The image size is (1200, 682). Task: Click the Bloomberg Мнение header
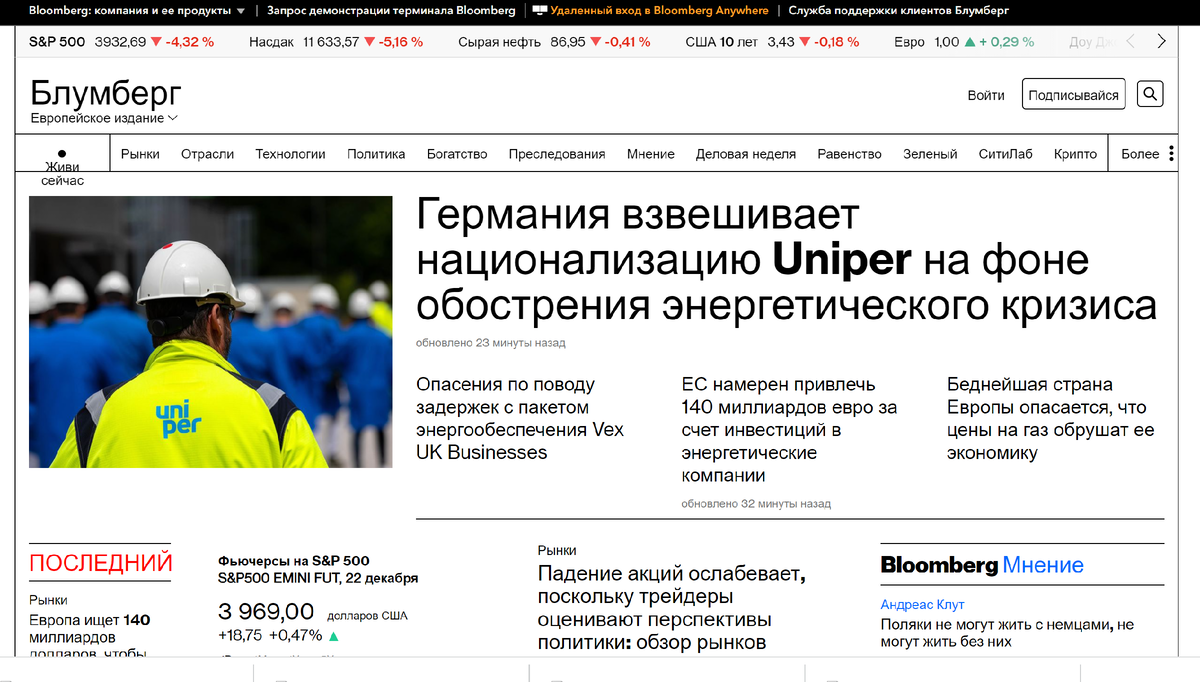pyautogui.click(x=982, y=565)
